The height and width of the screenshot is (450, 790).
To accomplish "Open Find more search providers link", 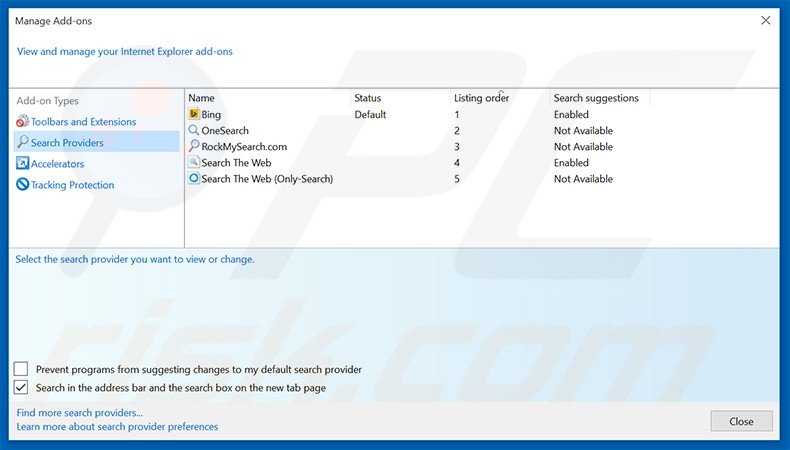I will (80, 412).
